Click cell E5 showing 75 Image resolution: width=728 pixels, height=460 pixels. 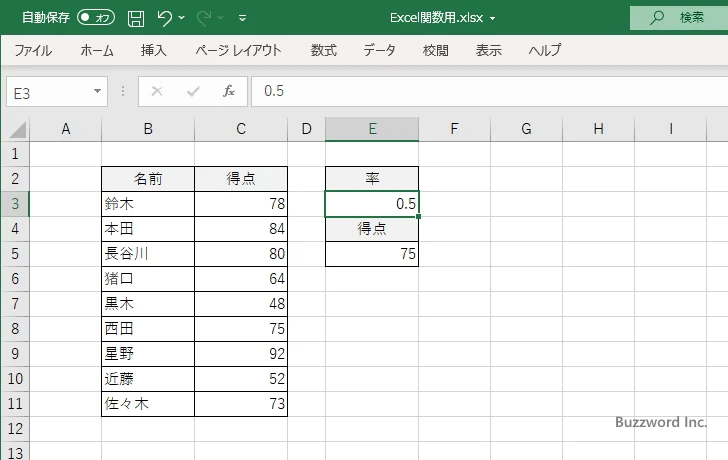[372, 253]
